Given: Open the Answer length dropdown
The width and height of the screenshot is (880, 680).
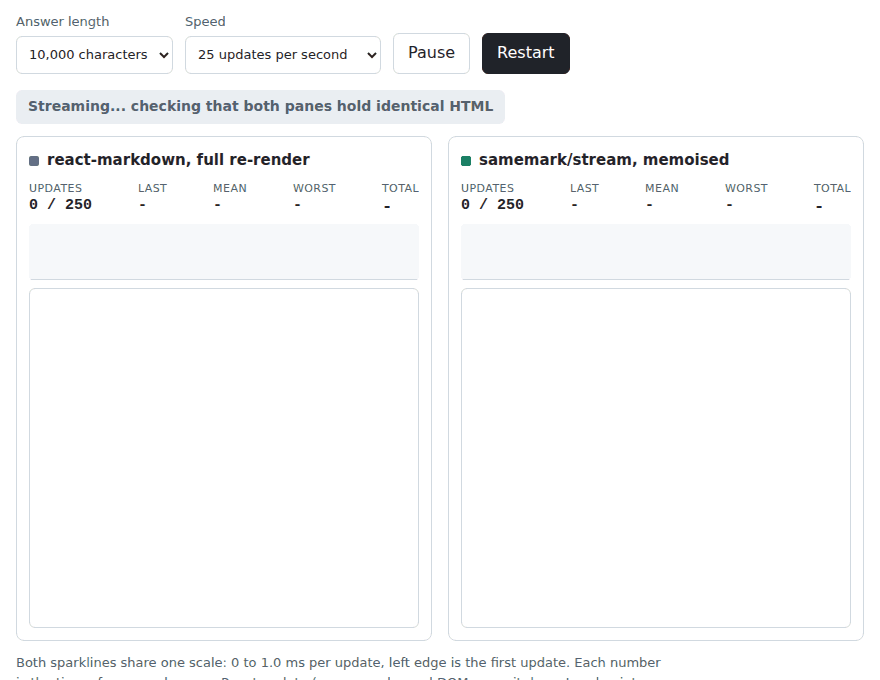Looking at the screenshot, I should point(94,55).
